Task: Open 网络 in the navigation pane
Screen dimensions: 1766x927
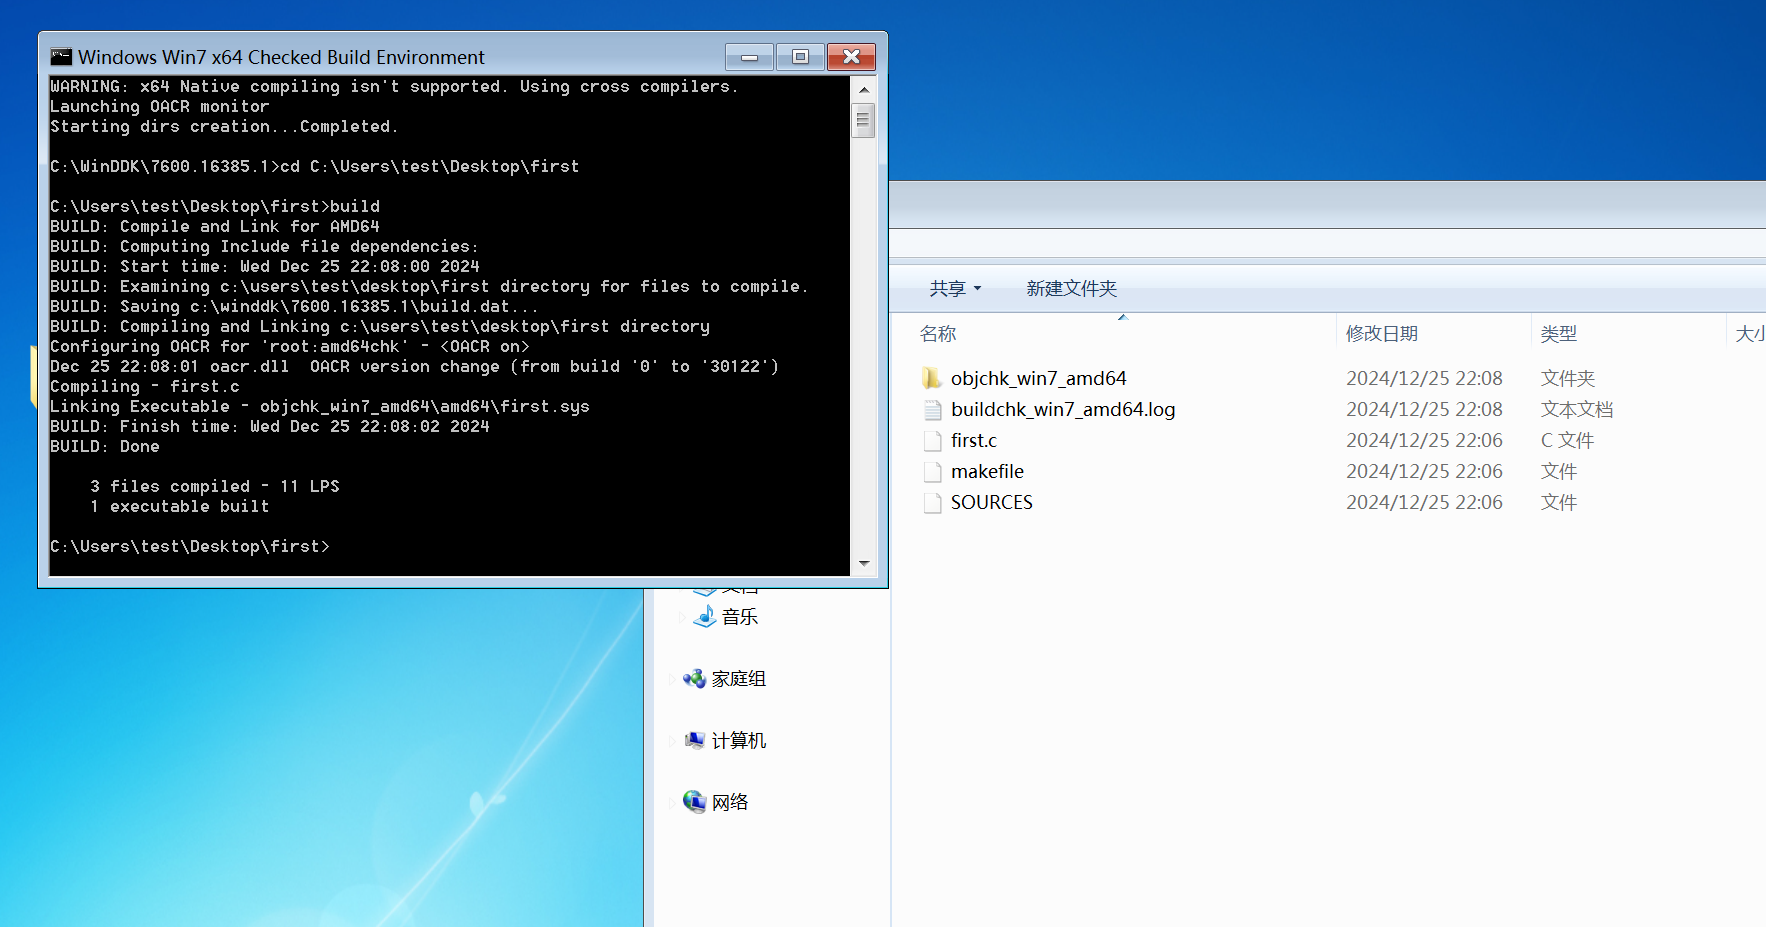Action: (x=730, y=802)
